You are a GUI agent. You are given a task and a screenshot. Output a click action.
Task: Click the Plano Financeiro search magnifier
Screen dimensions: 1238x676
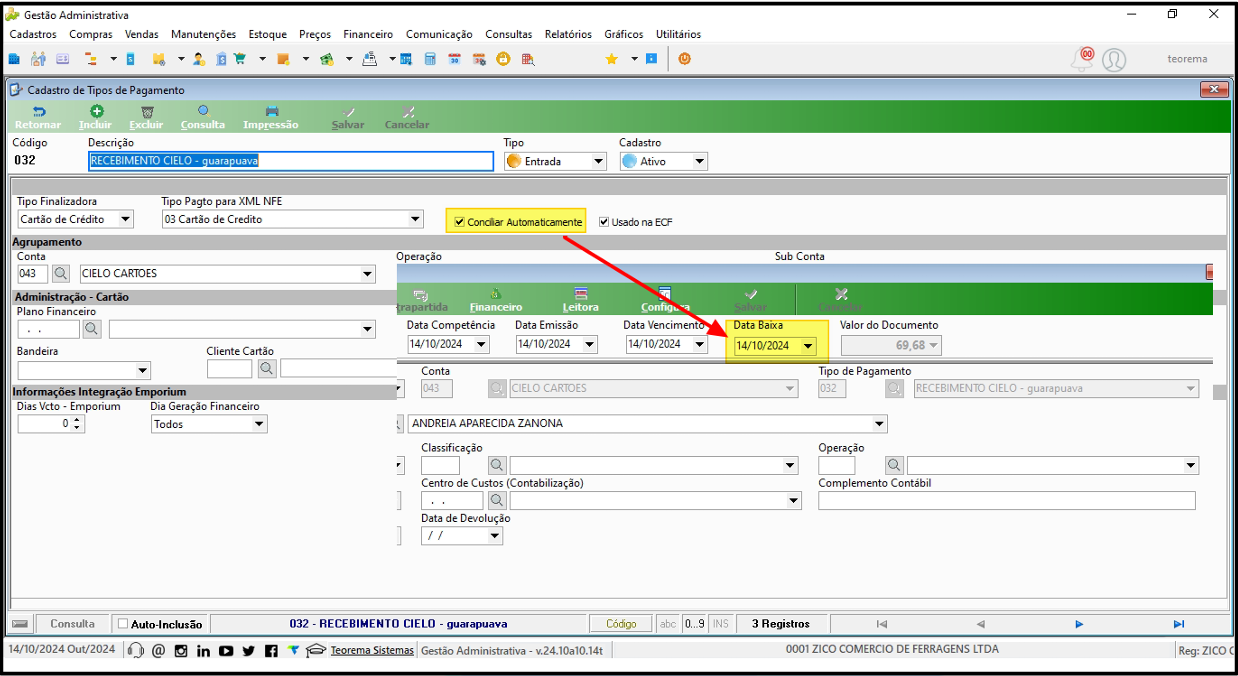(92, 328)
